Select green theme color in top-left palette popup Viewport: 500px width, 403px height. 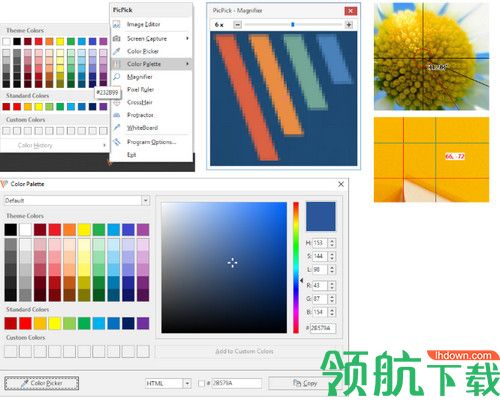(x=71, y=41)
